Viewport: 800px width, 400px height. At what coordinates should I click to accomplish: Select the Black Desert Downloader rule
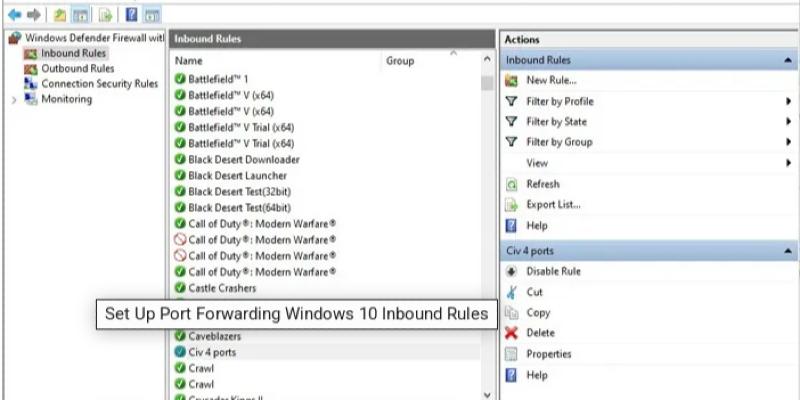coord(244,160)
